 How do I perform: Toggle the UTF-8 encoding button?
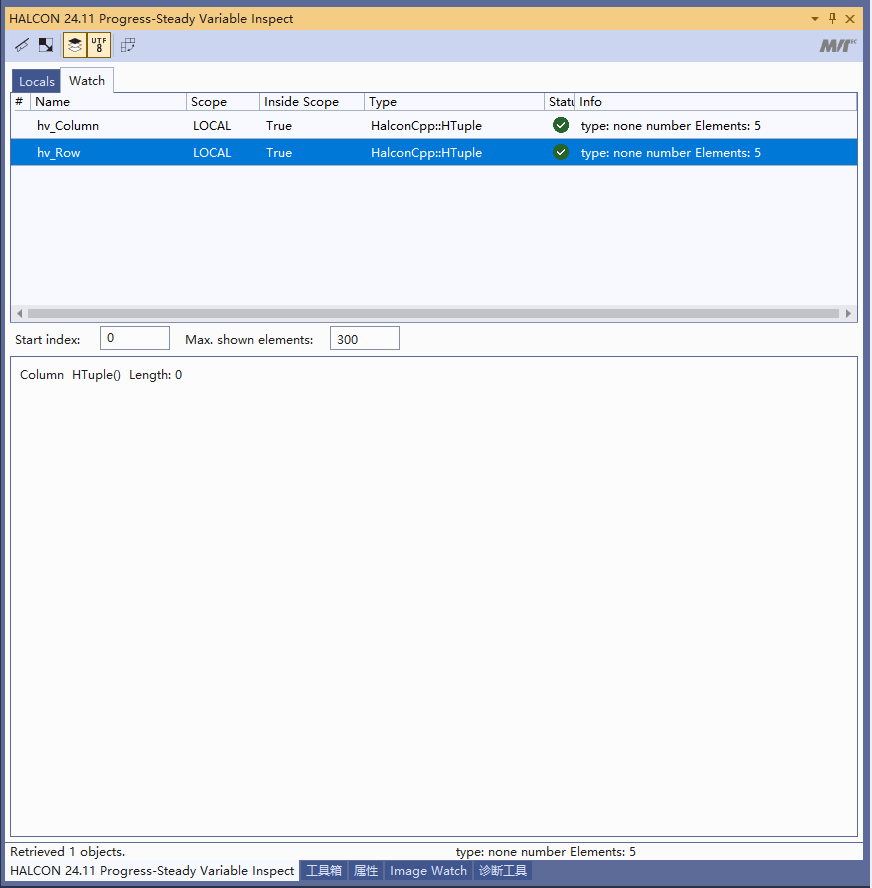(x=99, y=45)
